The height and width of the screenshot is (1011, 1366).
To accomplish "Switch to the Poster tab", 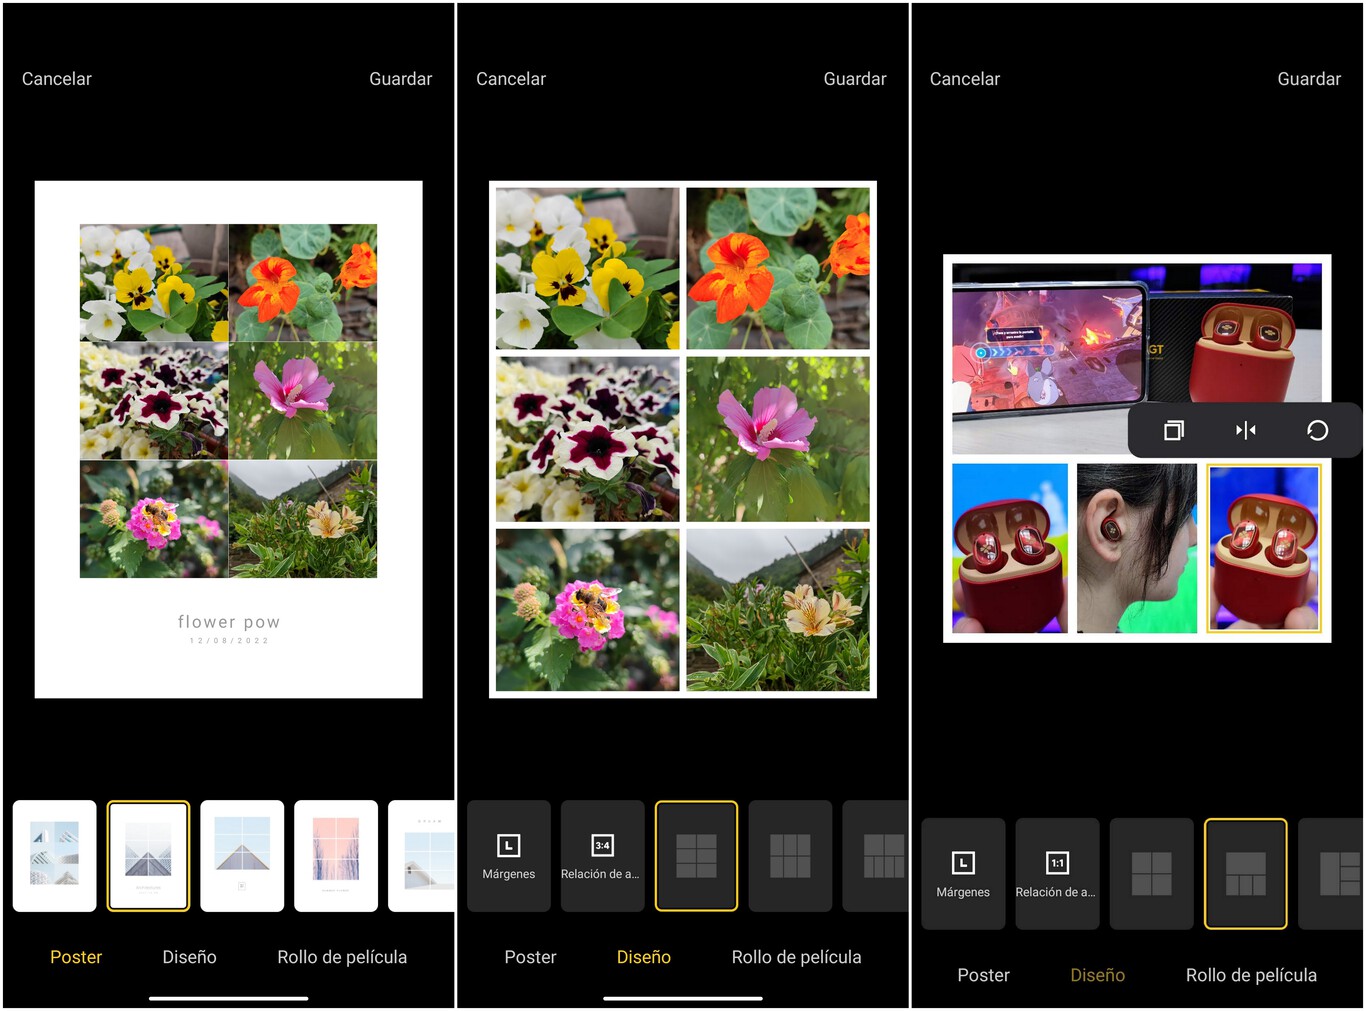I will click(x=76, y=957).
